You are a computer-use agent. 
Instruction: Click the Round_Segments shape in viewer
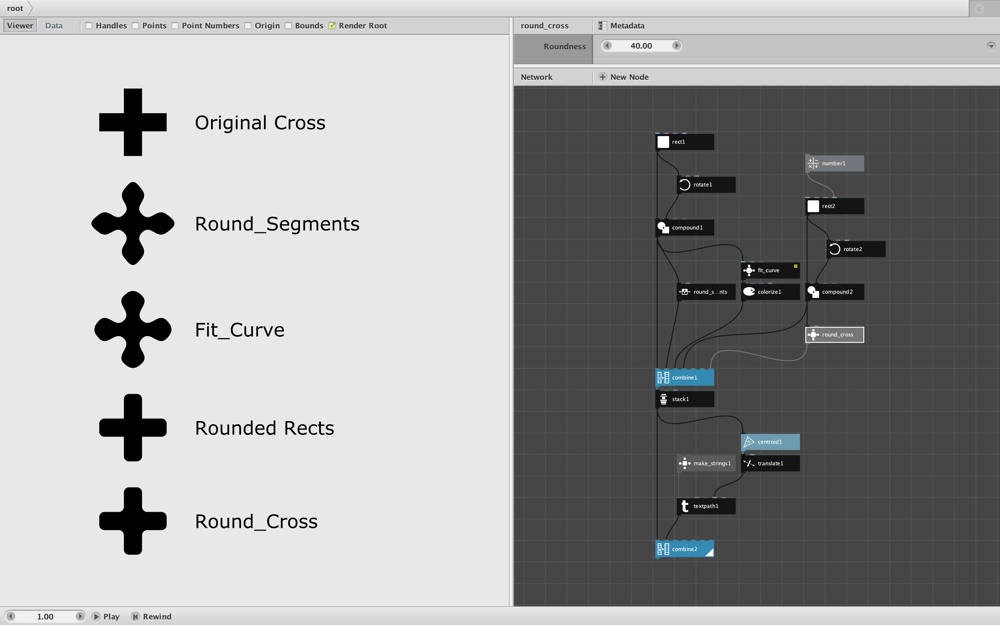pos(133,223)
